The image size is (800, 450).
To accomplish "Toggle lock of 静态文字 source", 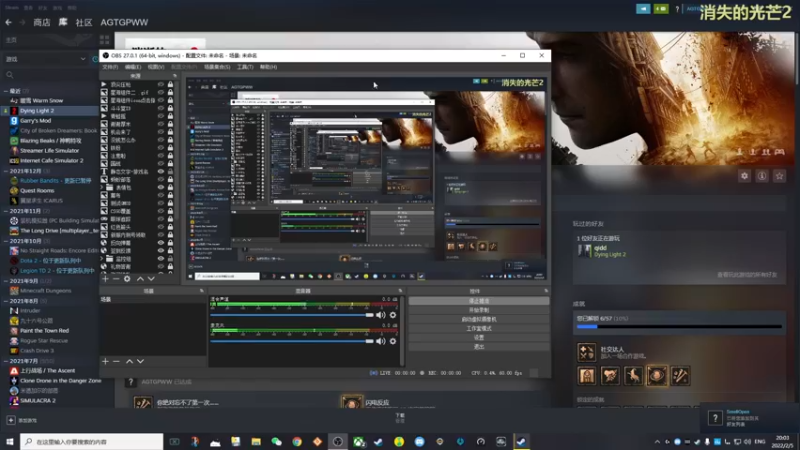I will 170,171.
